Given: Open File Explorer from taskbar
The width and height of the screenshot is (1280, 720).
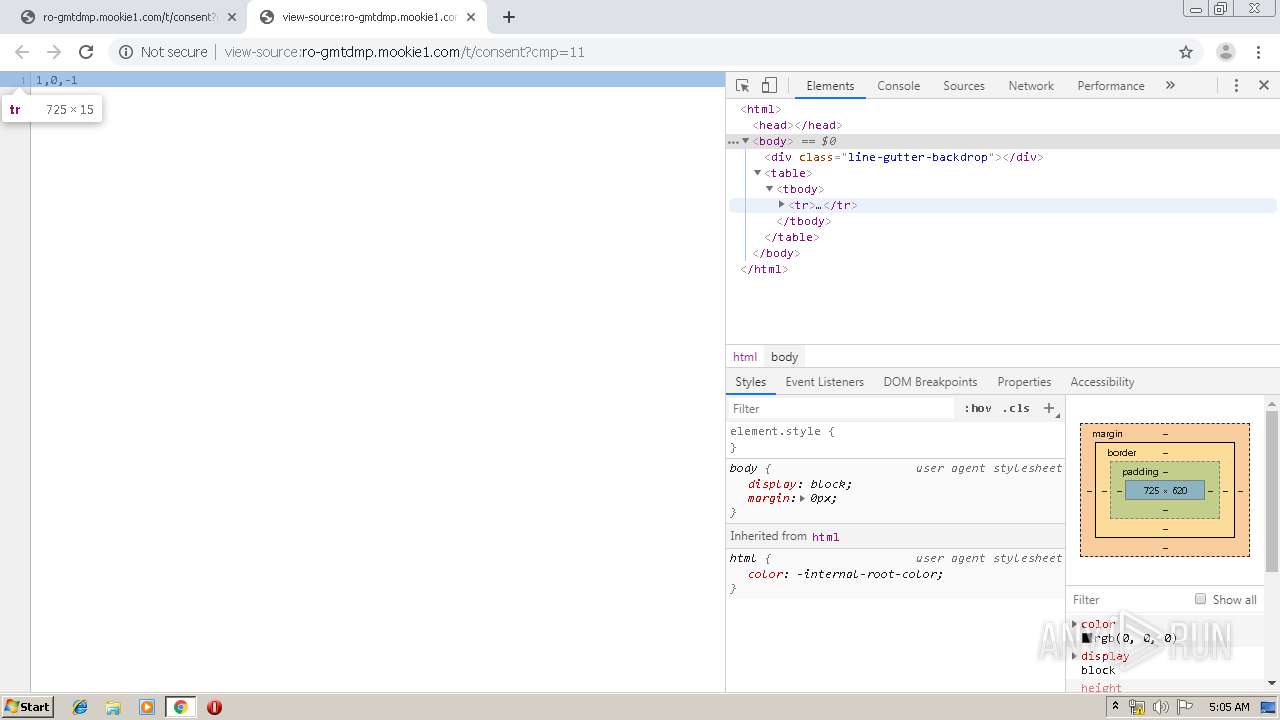Looking at the screenshot, I should pyautogui.click(x=113, y=707).
